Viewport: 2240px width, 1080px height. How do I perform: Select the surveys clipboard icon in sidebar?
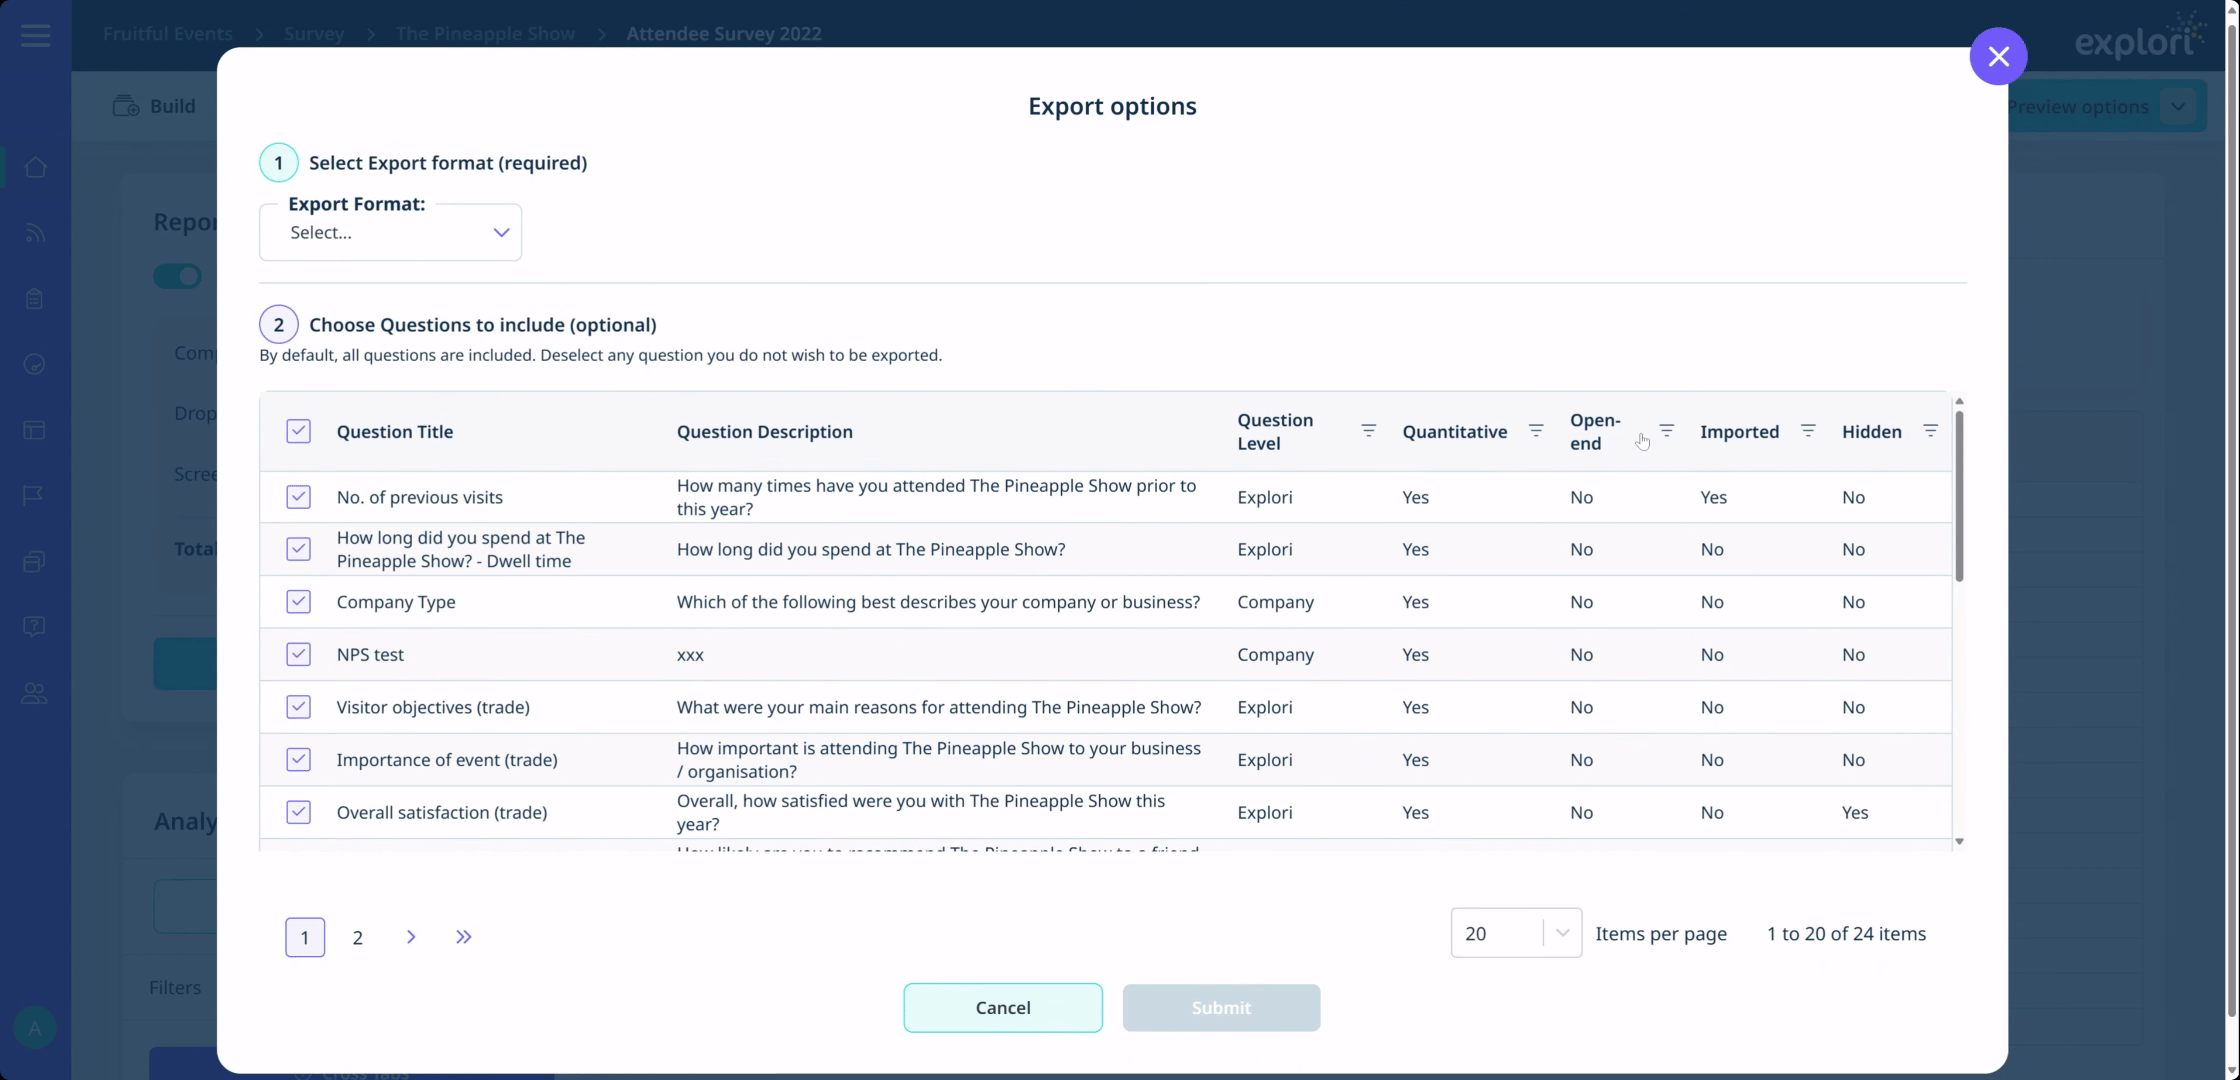click(x=34, y=298)
